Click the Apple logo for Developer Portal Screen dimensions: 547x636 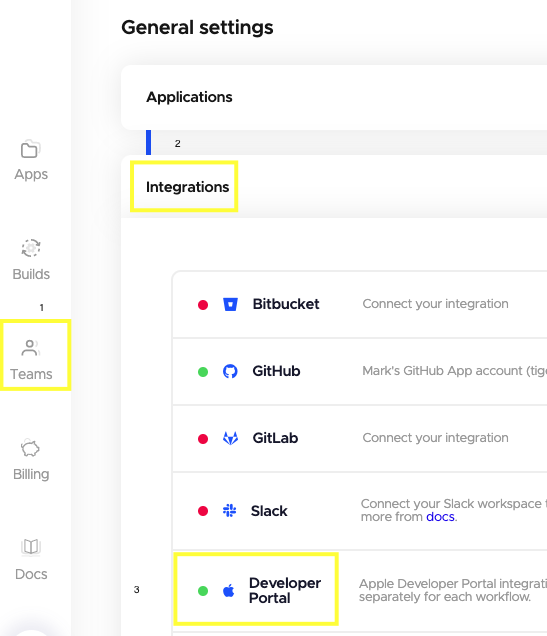(229, 591)
